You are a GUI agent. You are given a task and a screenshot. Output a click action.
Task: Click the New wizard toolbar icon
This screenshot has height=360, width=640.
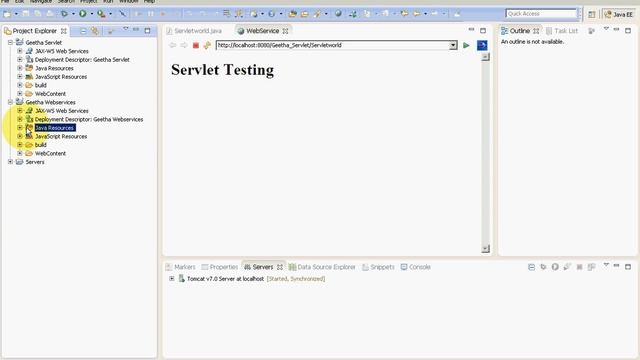[7, 13]
